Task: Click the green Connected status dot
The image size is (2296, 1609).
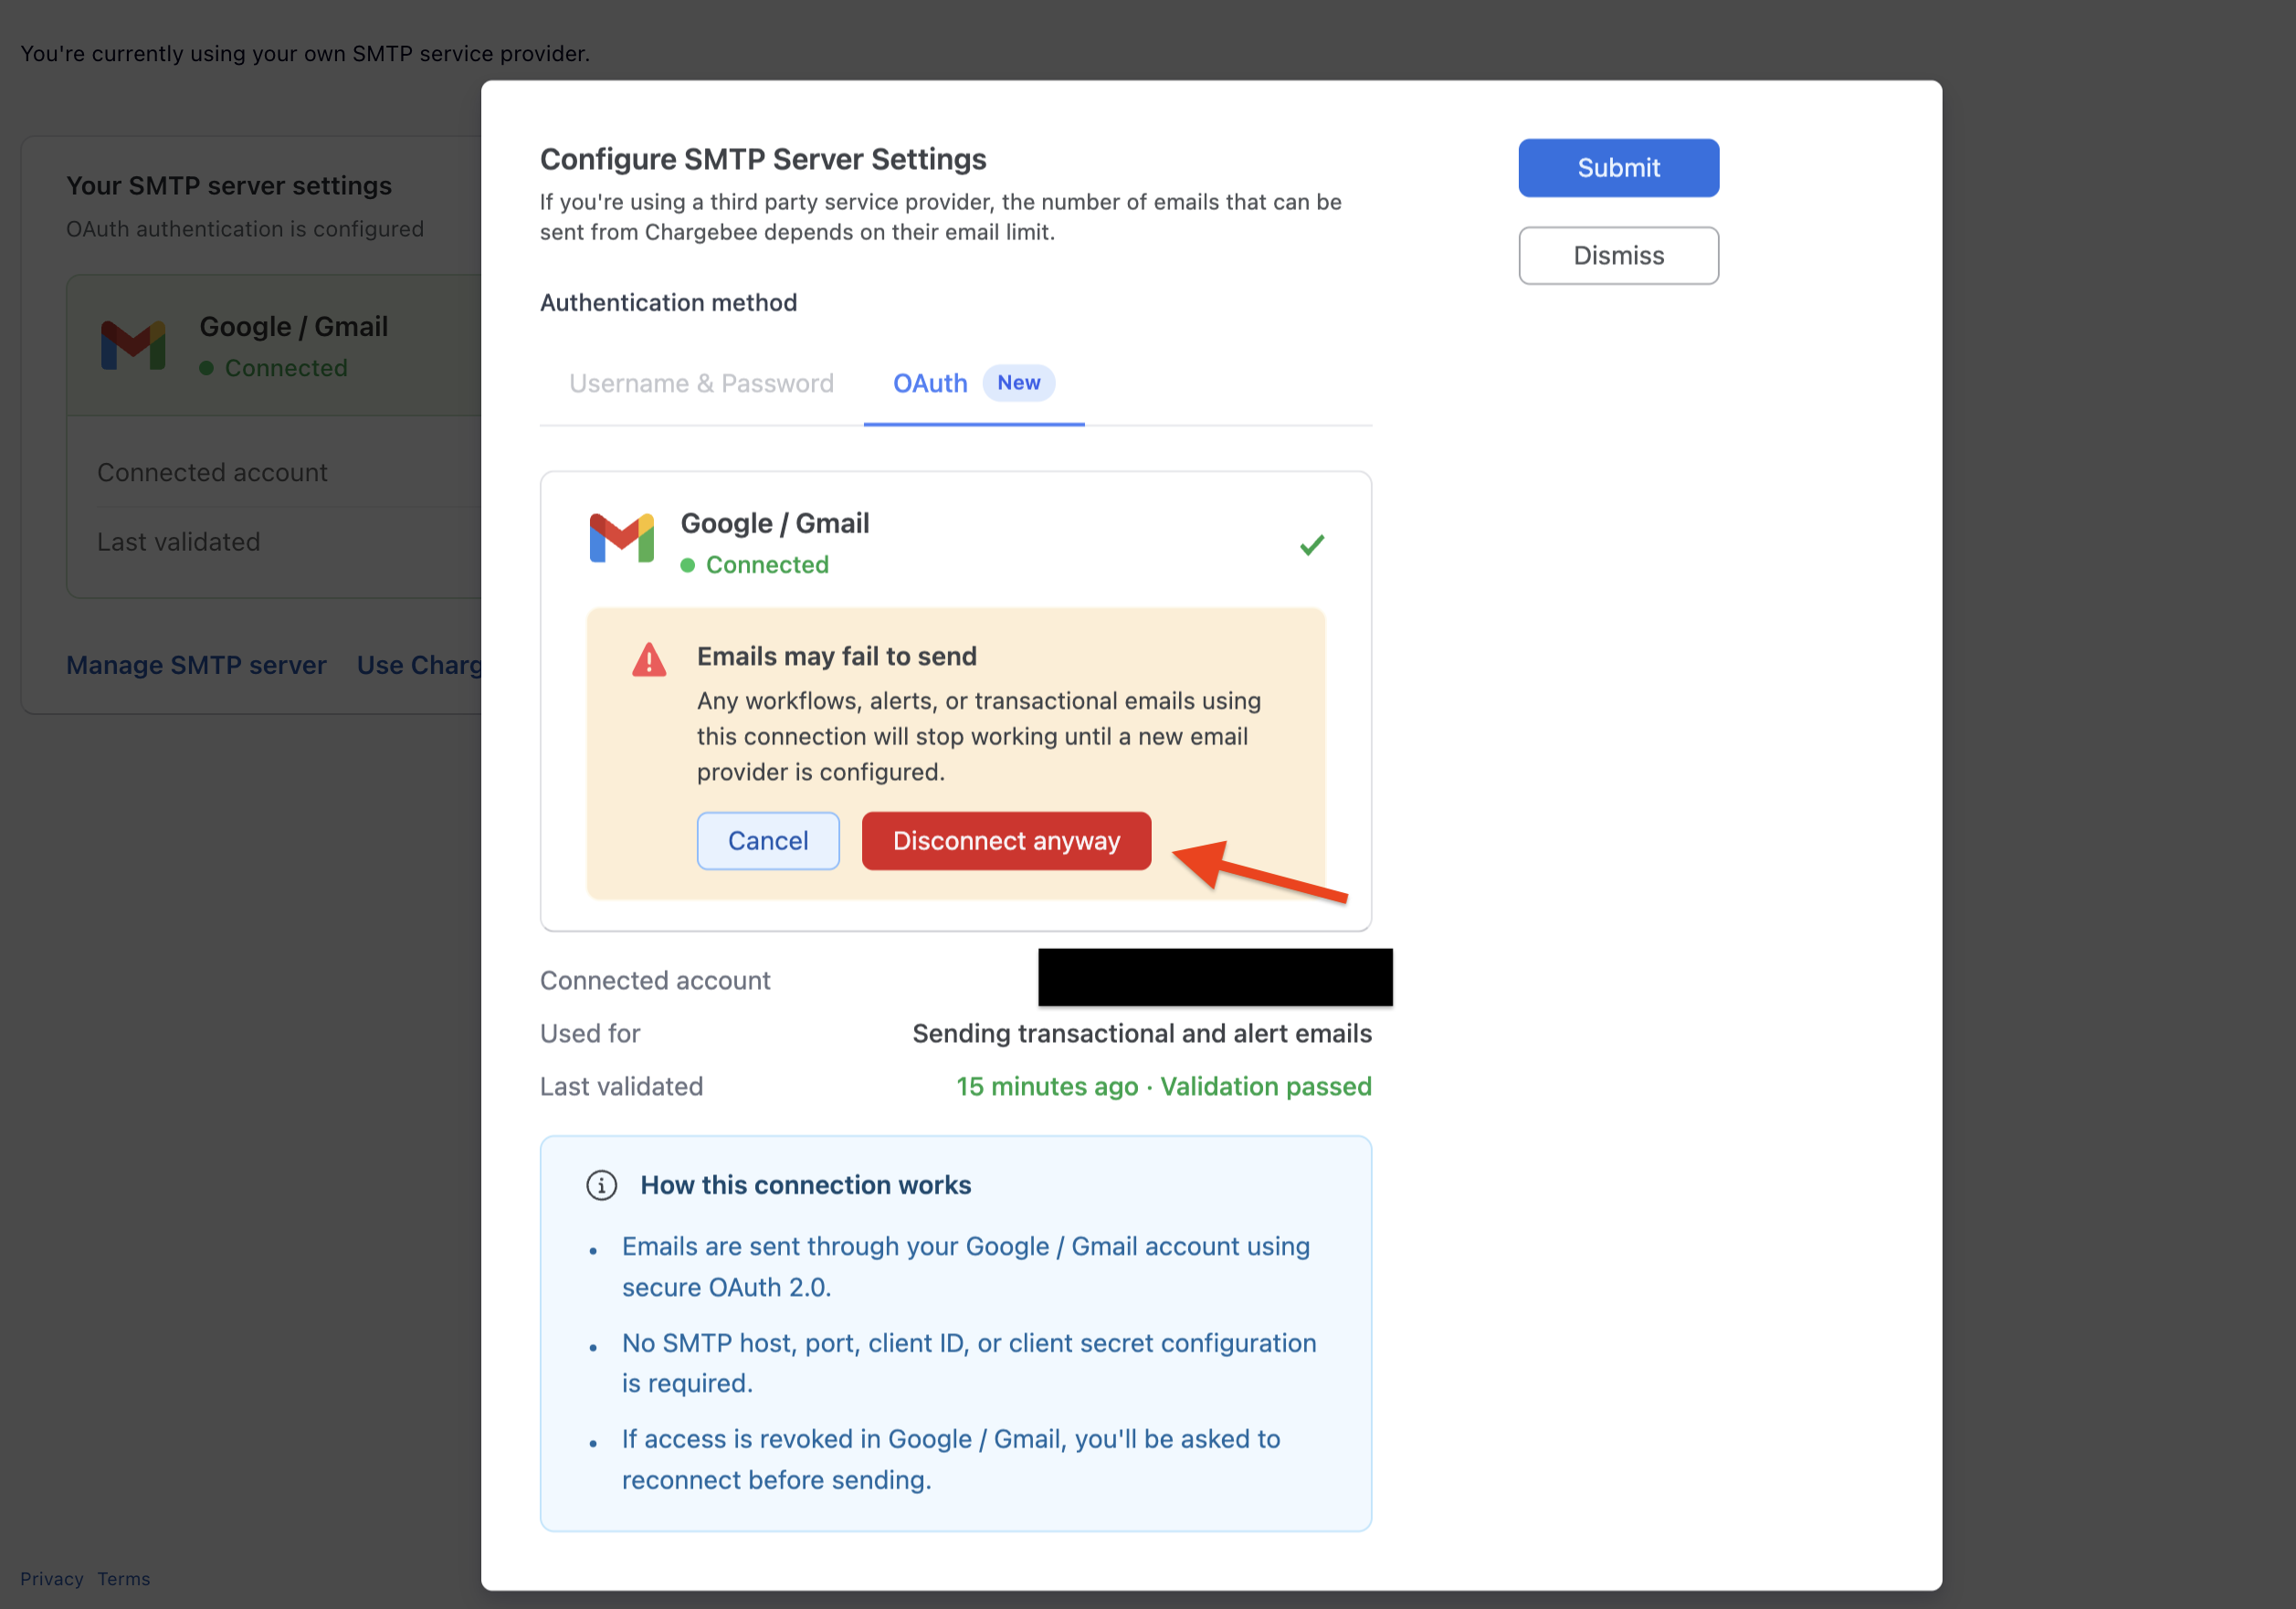Action: 689,565
